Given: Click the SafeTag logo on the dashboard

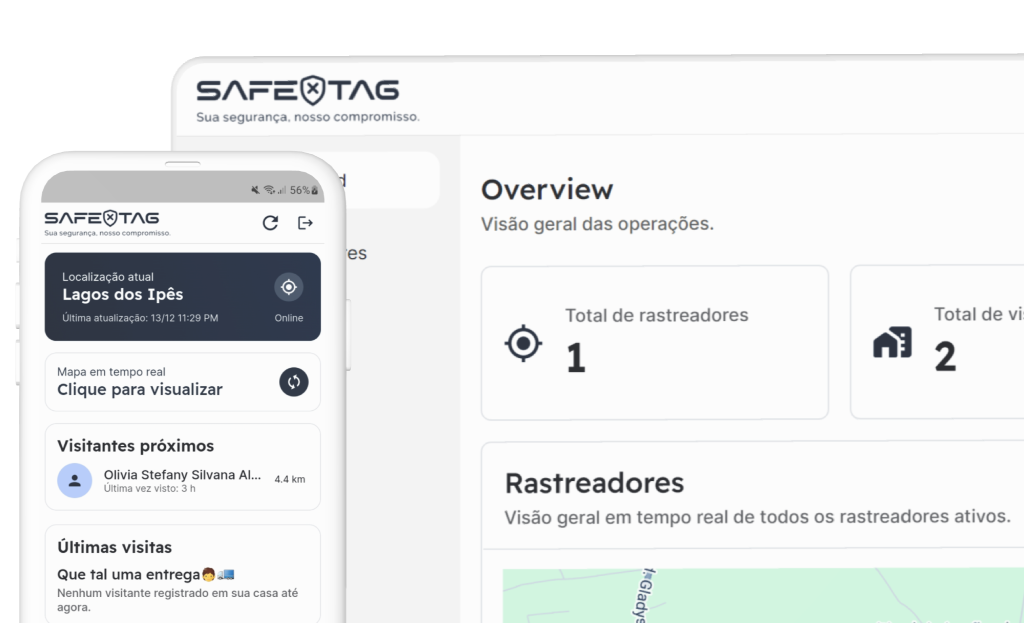Looking at the screenshot, I should pyautogui.click(x=298, y=90).
